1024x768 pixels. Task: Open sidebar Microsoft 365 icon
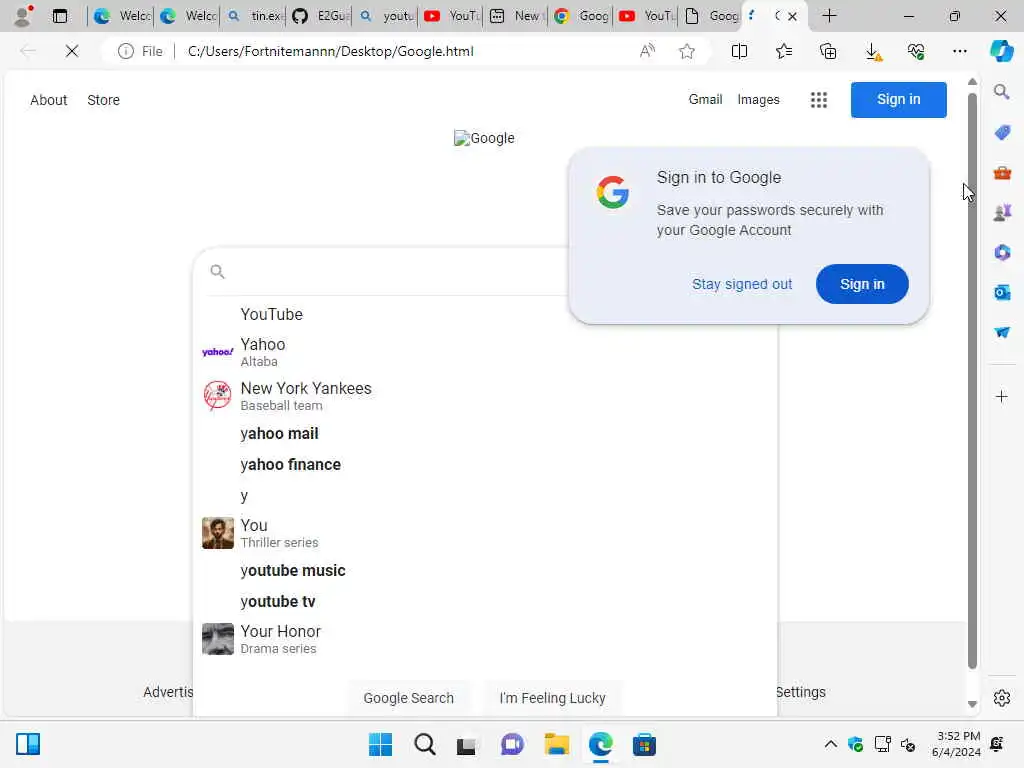[x=1002, y=252]
